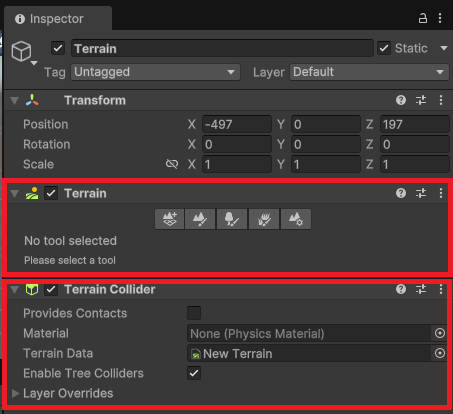Open the Terrain Collider help reference
Viewport: 453px width, 414px height.
401,289
